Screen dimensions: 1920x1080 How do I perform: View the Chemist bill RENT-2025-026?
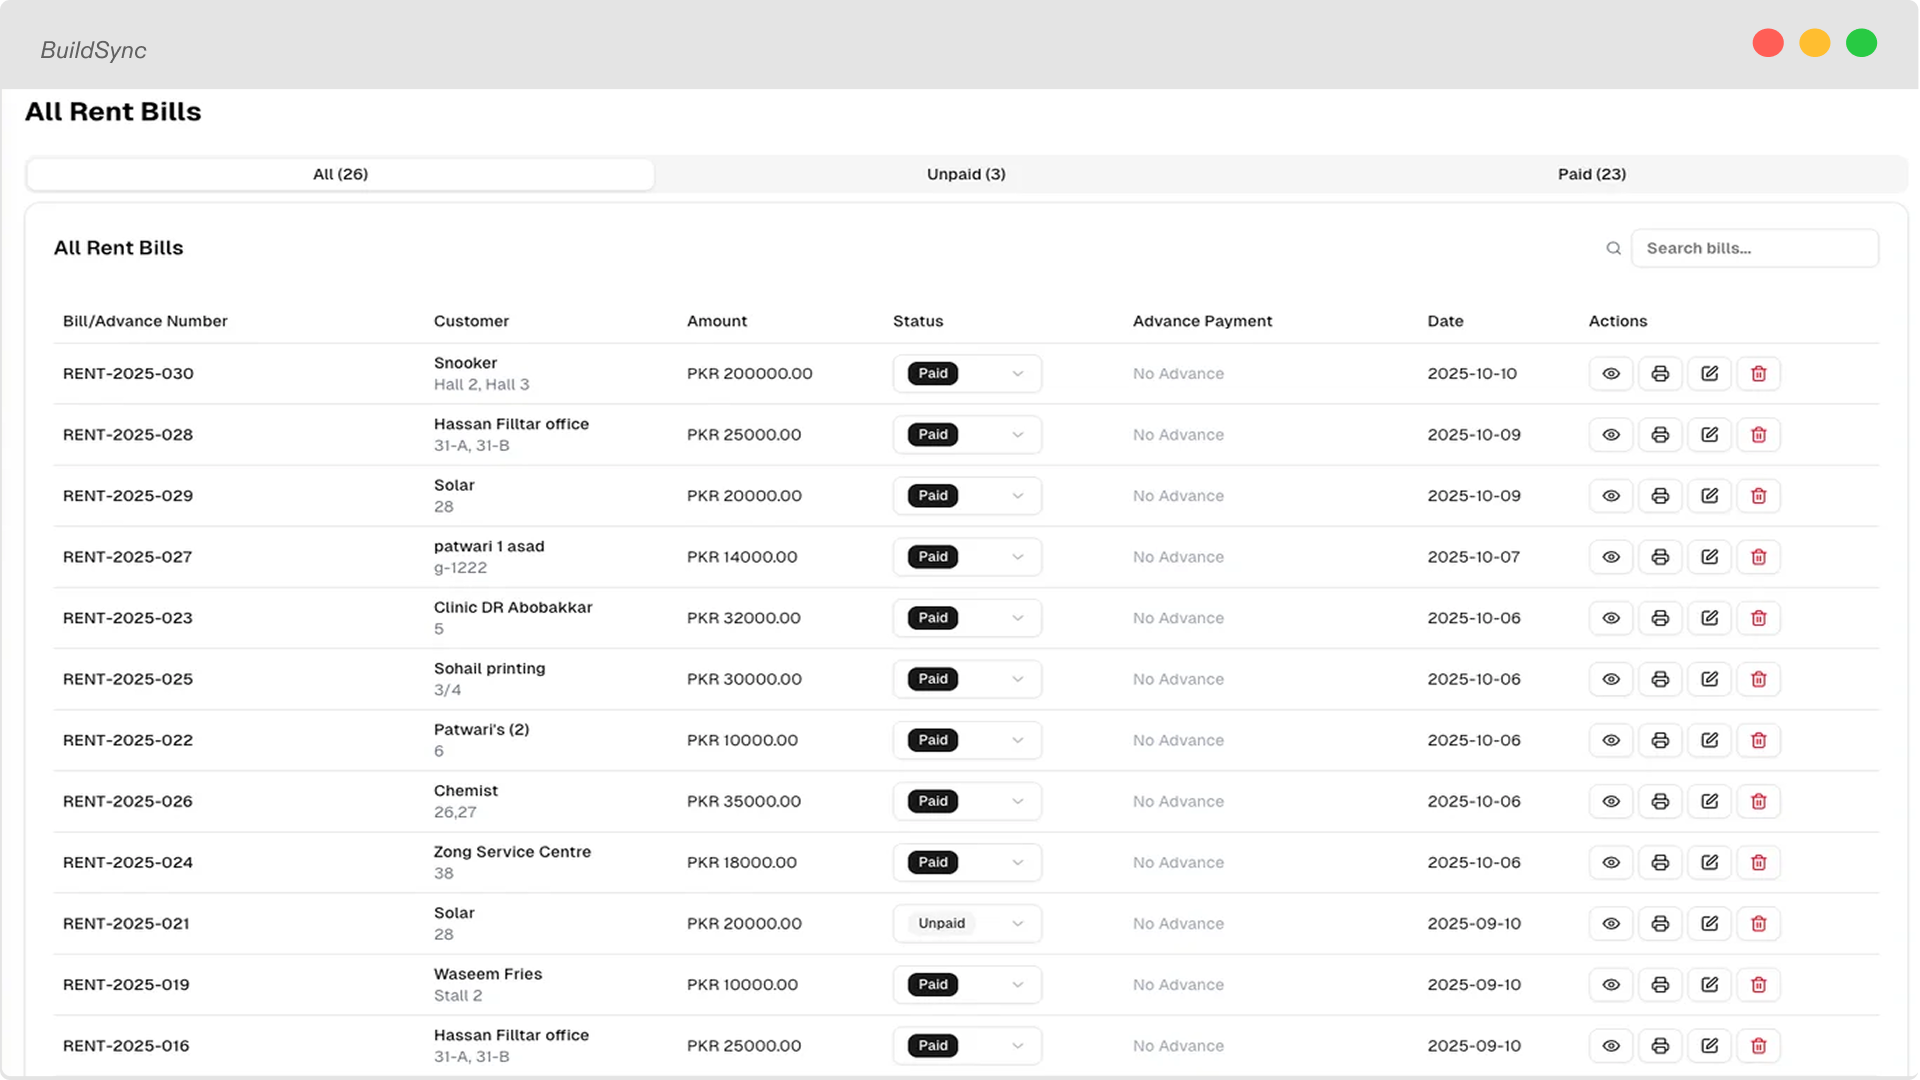point(1610,801)
